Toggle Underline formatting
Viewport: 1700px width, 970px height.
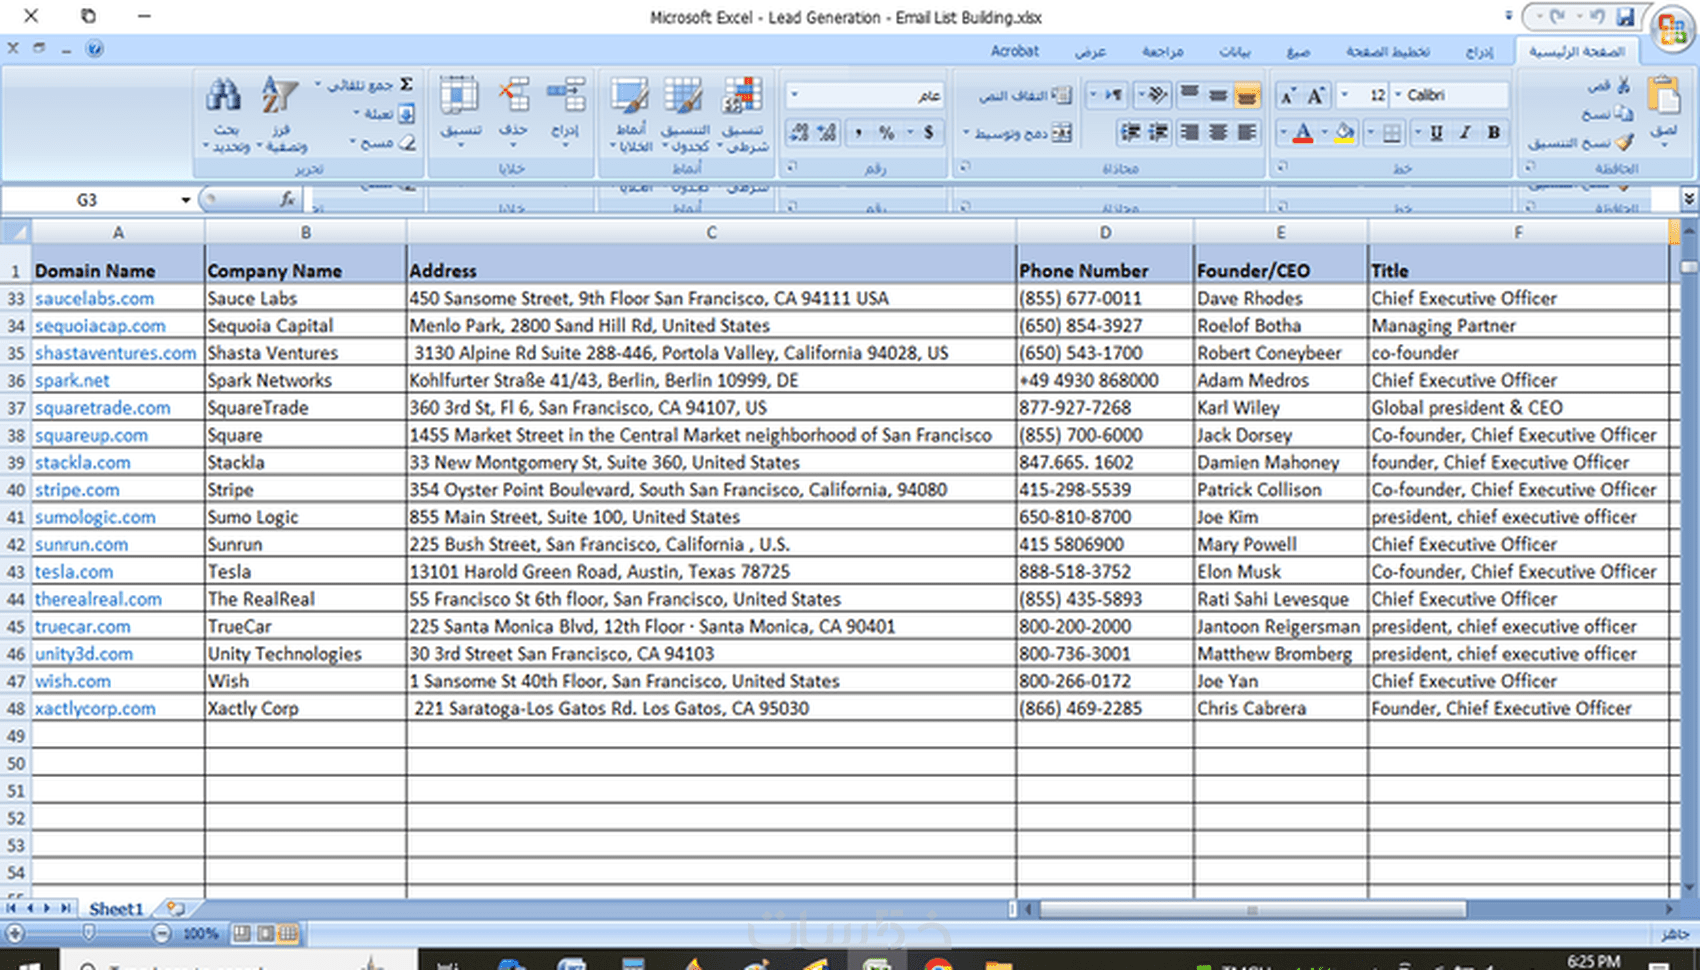(x=1436, y=132)
